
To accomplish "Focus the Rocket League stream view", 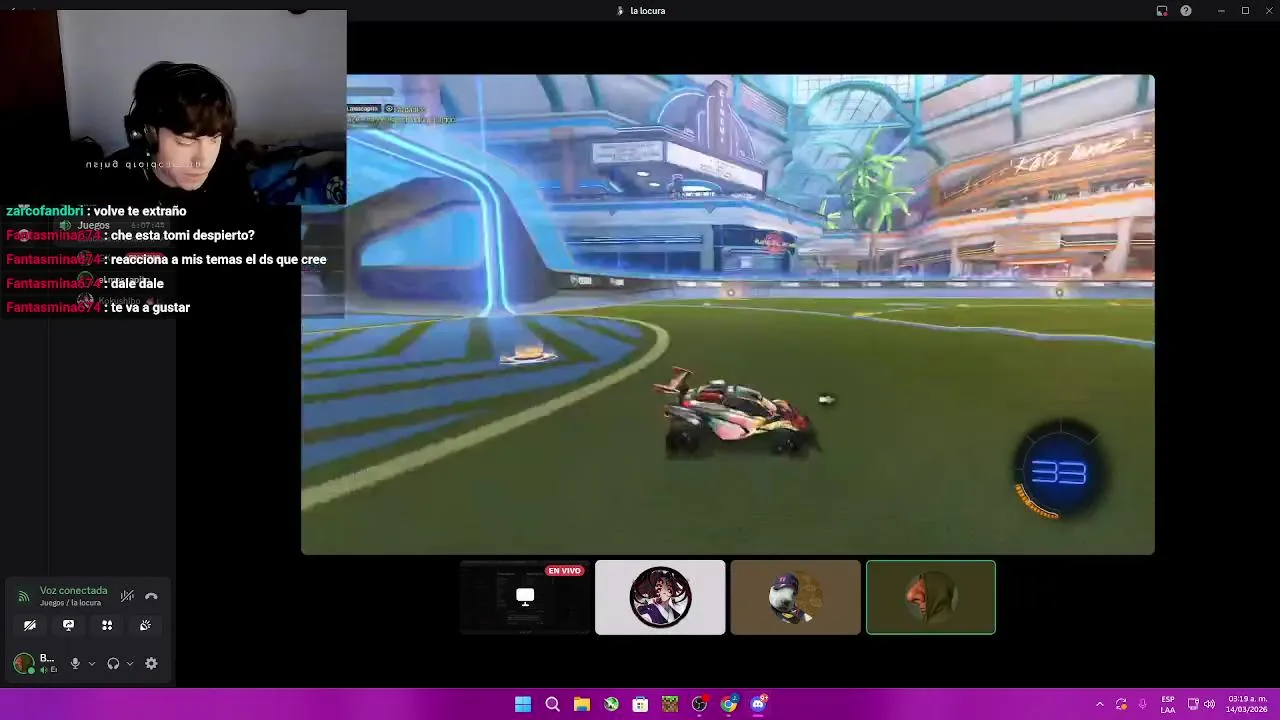I will click(x=728, y=314).
